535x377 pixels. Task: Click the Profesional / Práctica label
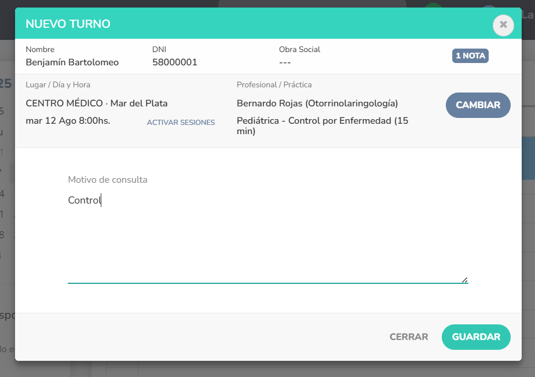[274, 85]
